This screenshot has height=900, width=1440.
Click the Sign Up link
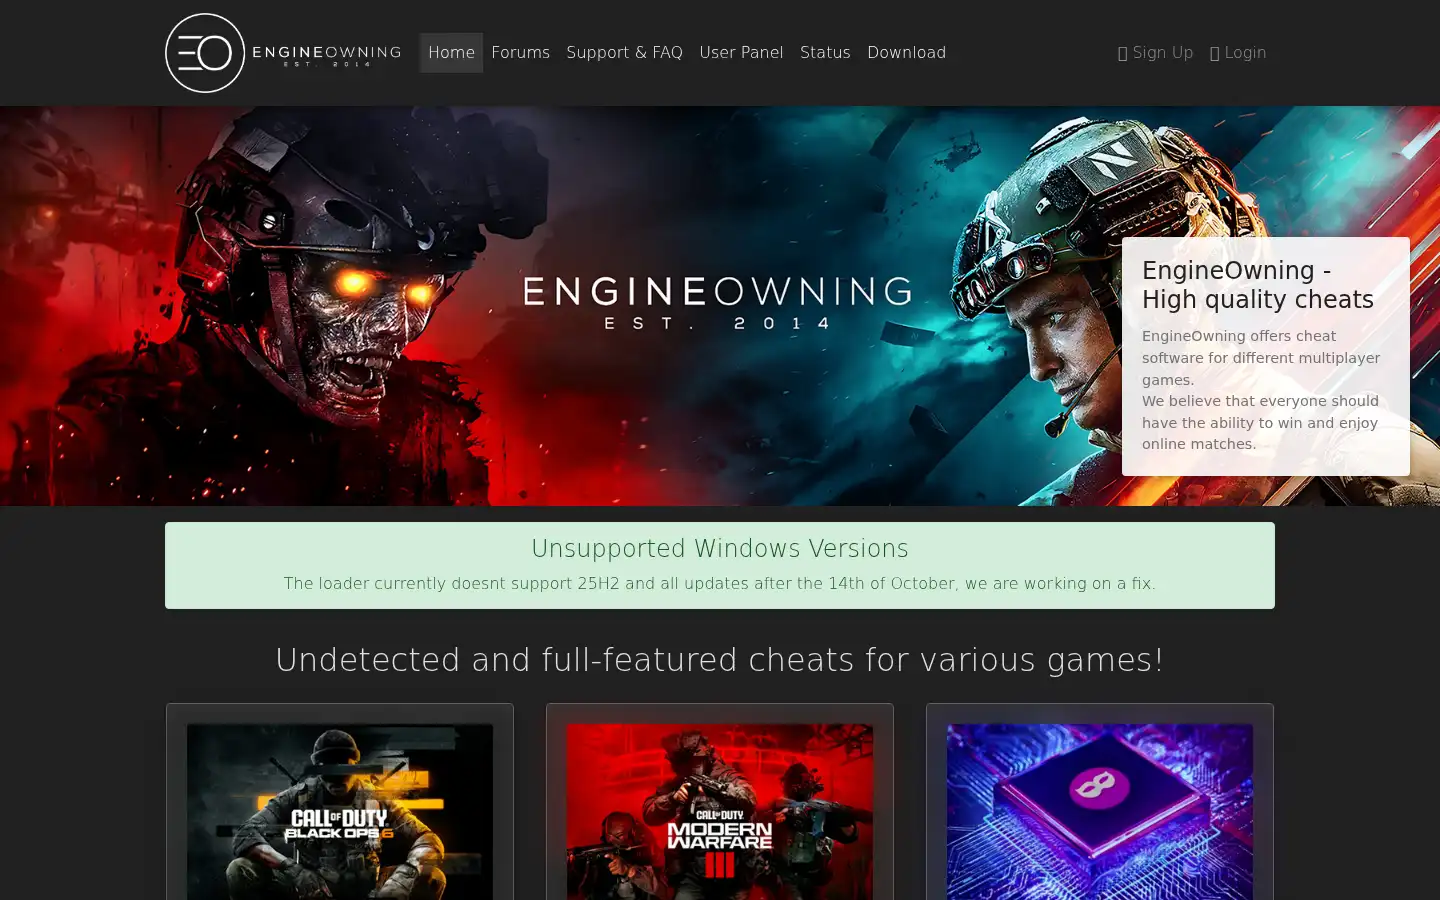click(1155, 53)
